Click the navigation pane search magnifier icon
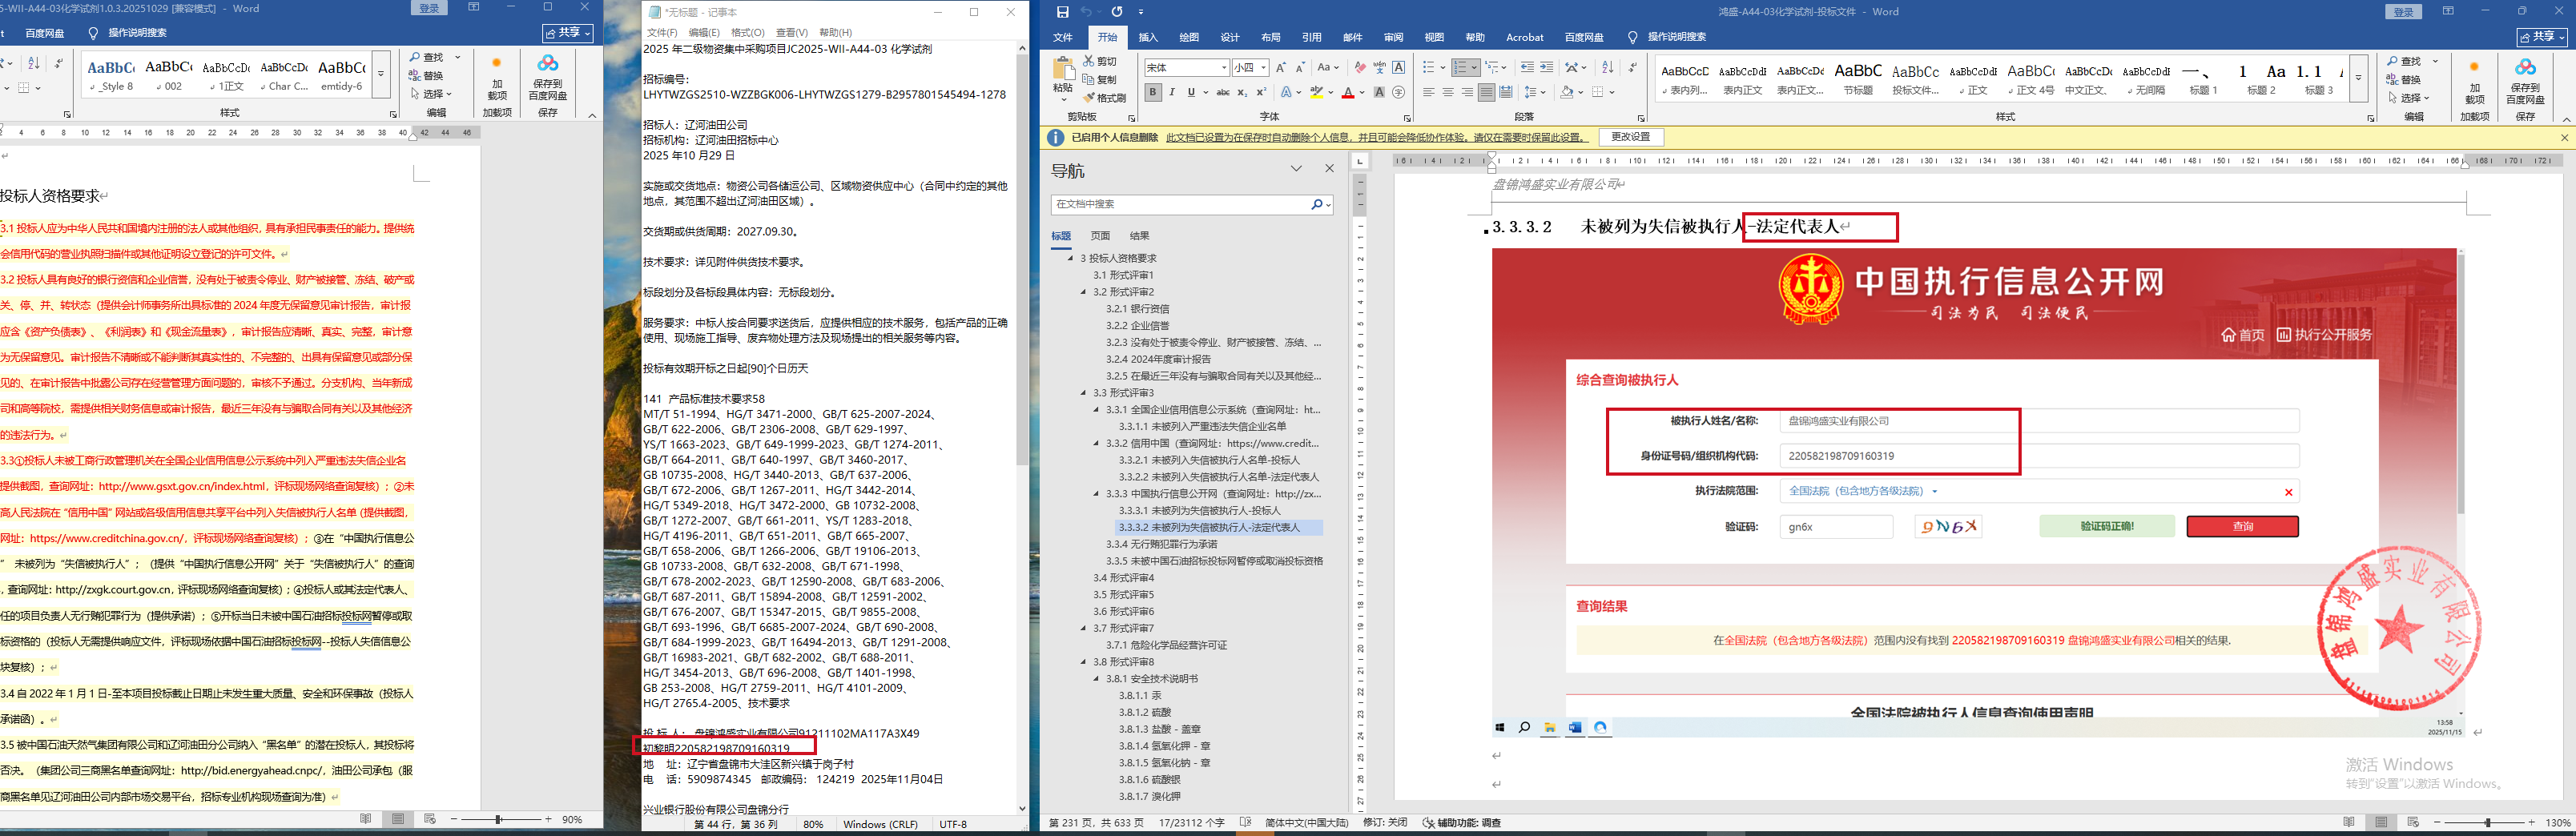Image resolution: width=2576 pixels, height=836 pixels. coord(1317,204)
